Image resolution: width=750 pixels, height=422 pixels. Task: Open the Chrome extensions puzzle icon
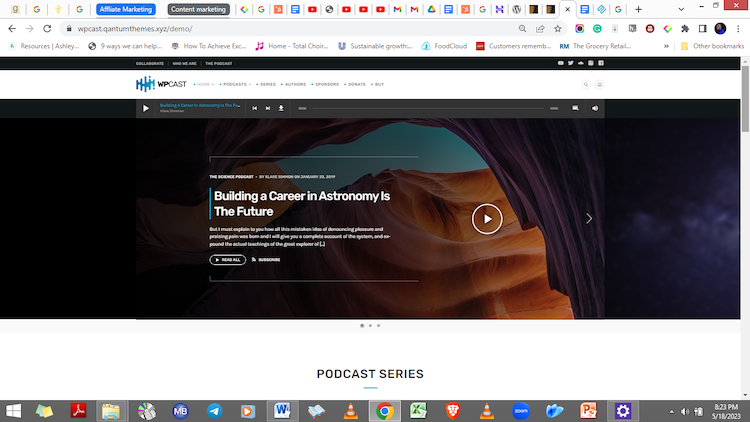[x=685, y=29]
